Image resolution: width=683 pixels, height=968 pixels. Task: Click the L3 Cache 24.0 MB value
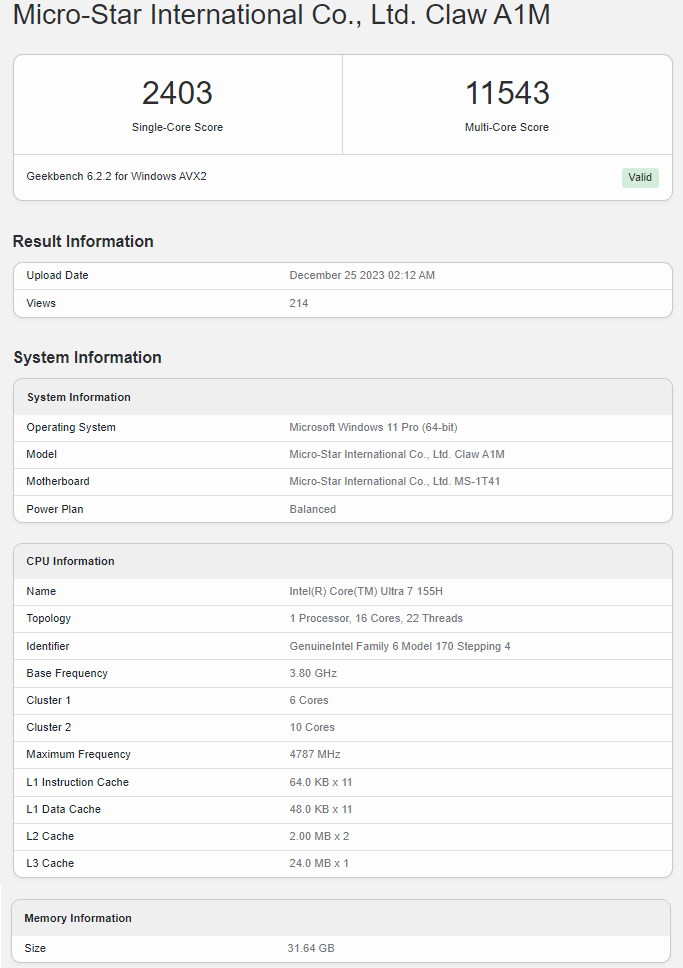point(319,863)
